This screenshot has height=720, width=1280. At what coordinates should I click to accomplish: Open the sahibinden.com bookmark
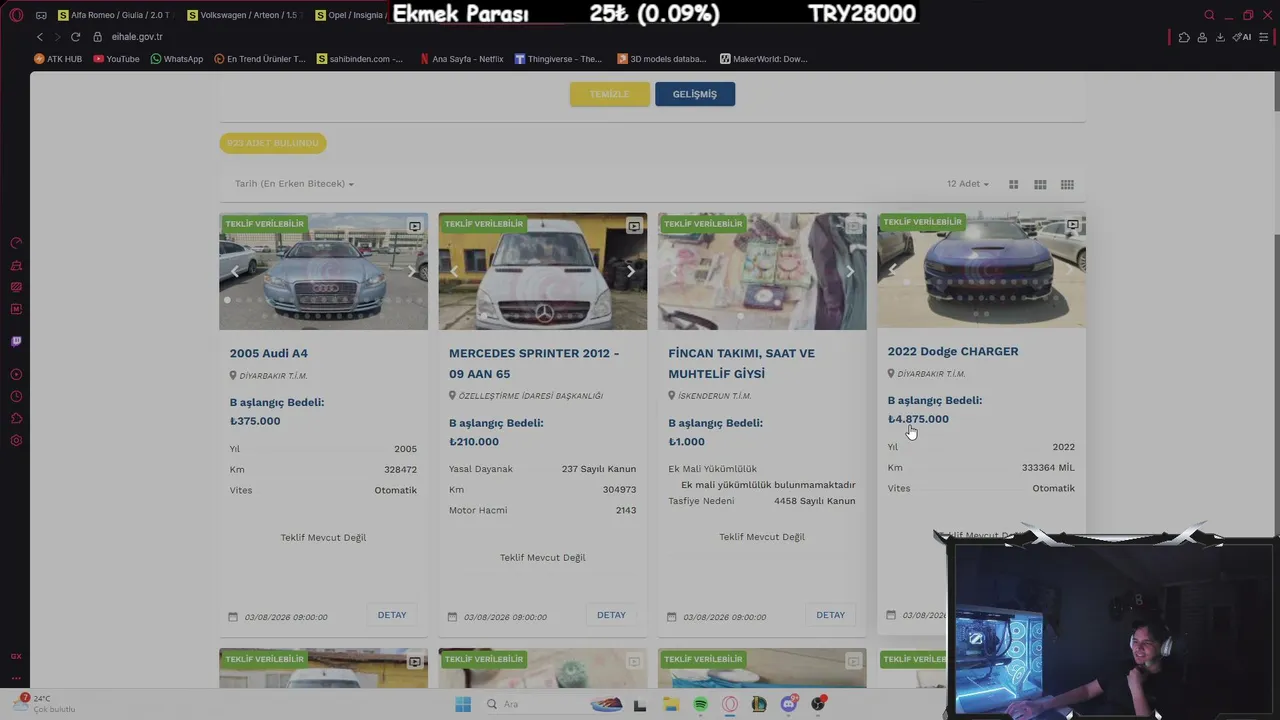point(360,59)
